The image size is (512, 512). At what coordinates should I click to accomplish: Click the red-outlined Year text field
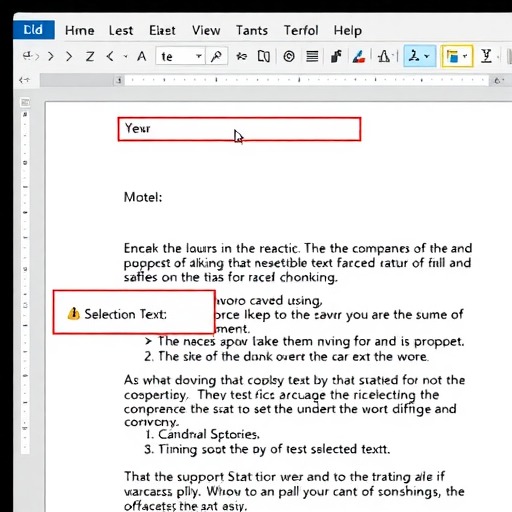click(x=239, y=129)
